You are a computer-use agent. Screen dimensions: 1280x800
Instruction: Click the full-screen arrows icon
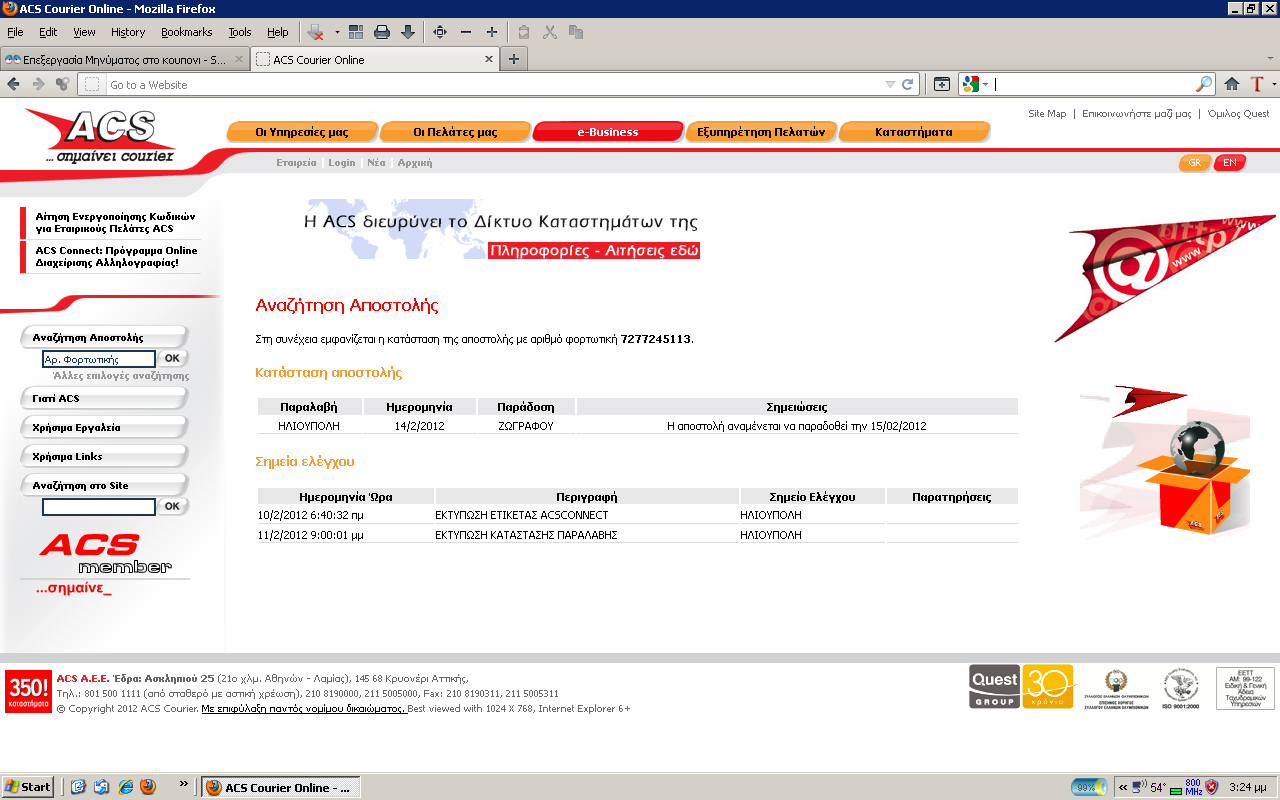pyautogui.click(x=439, y=32)
